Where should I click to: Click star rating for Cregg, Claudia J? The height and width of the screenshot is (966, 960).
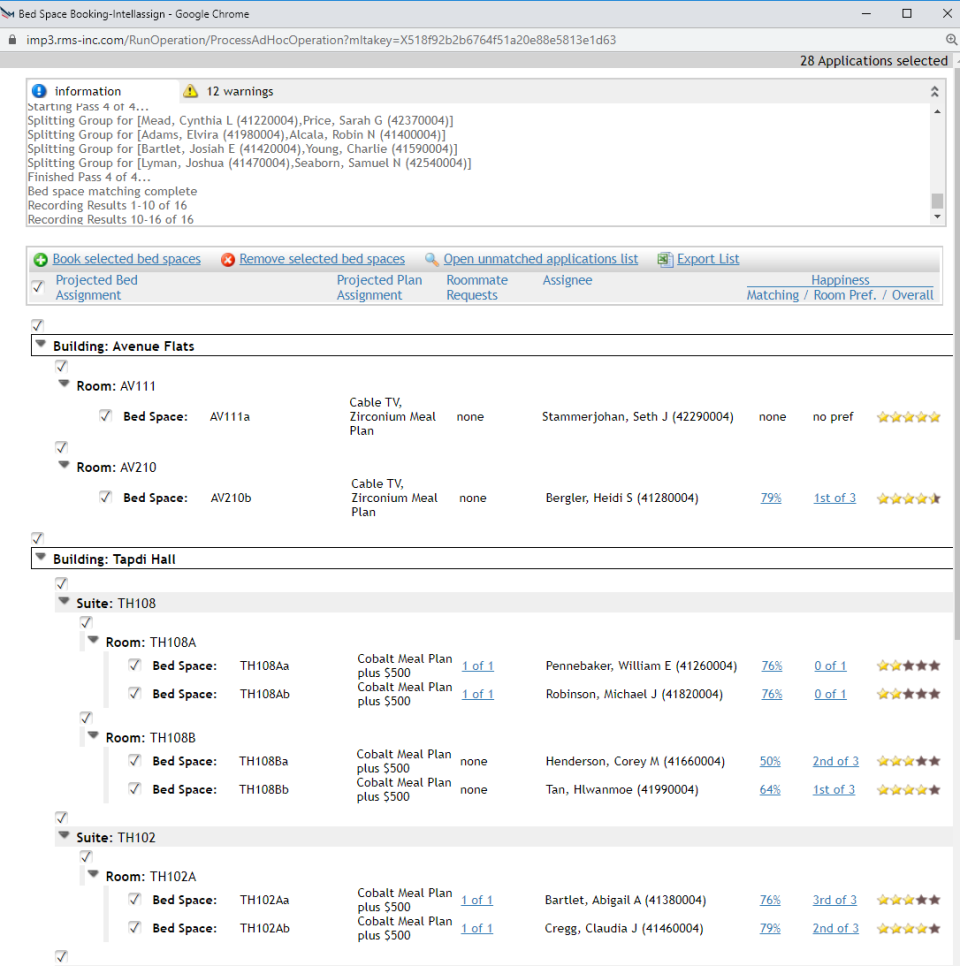[x=909, y=928]
